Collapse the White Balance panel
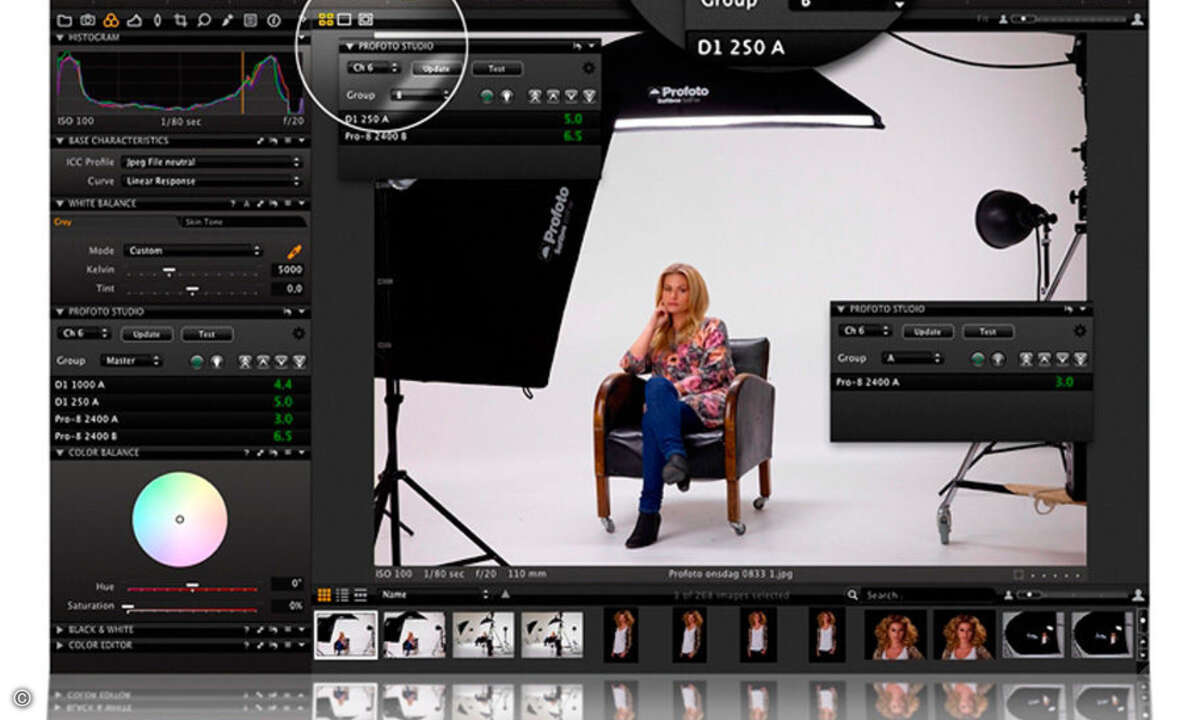 click(60, 204)
